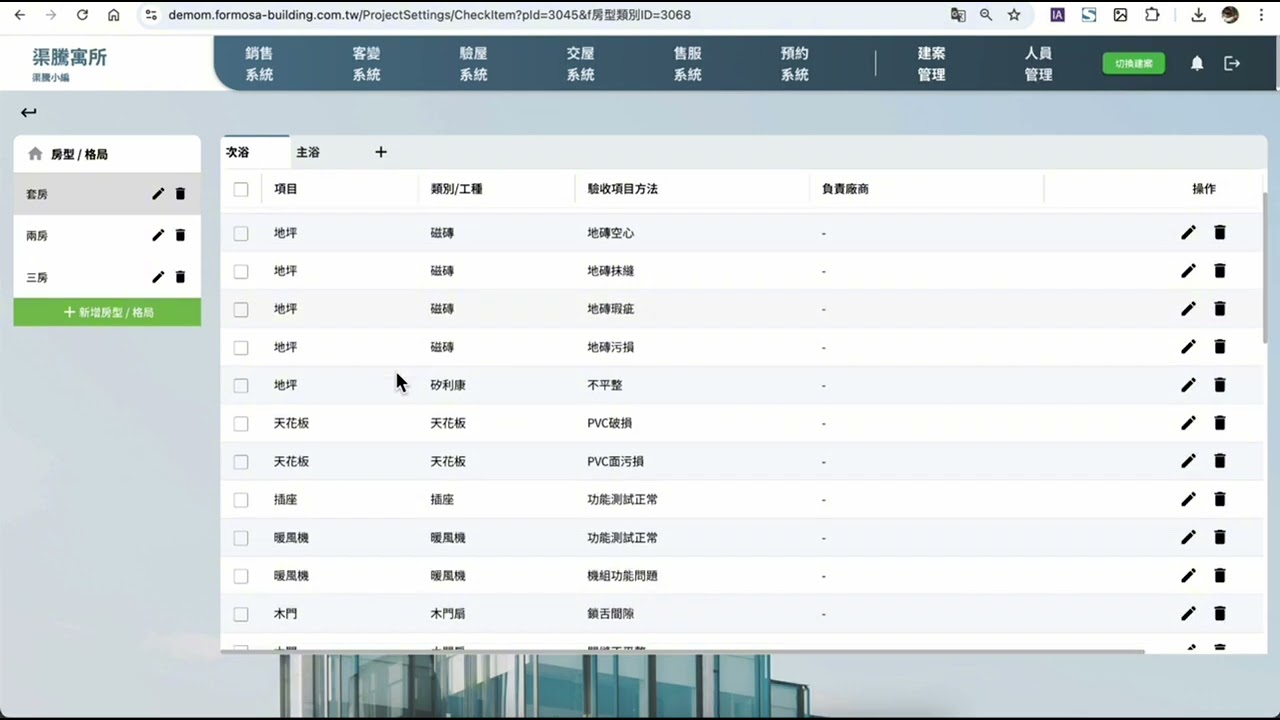Delete the 機組功能問題 row
Viewport: 1280px width, 720px height.
point(1220,576)
